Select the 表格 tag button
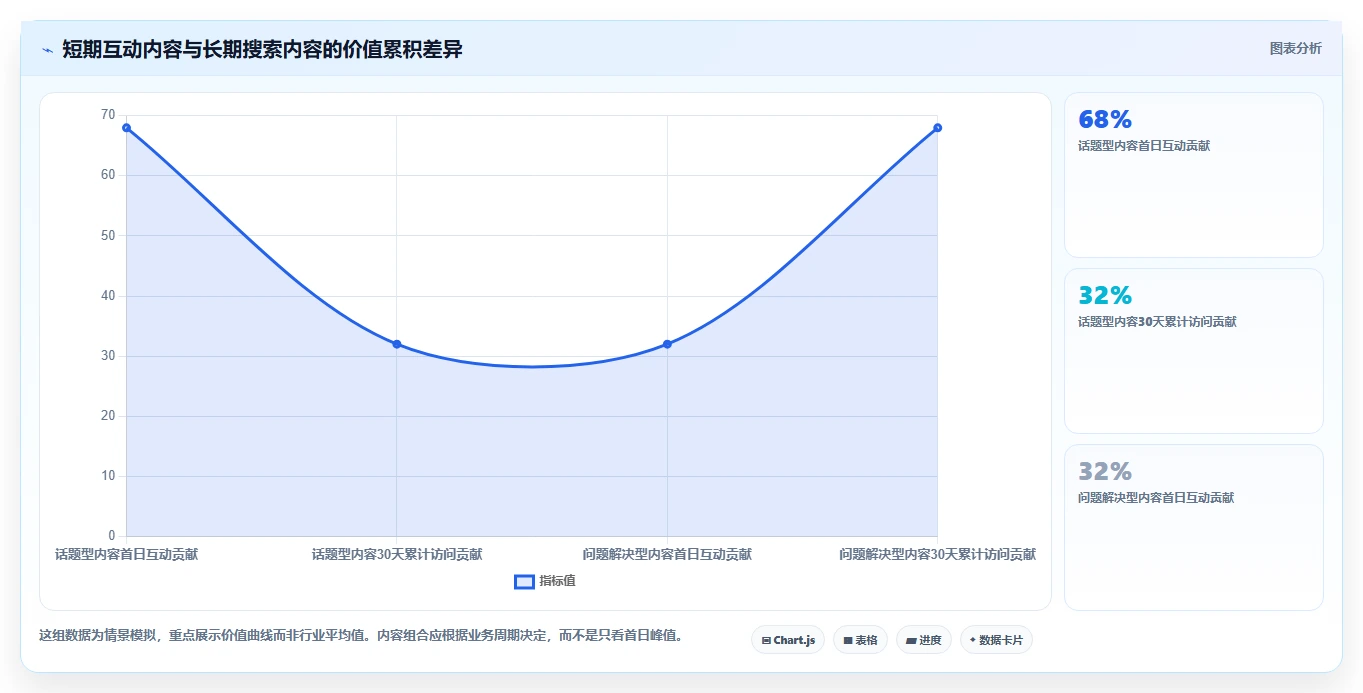The image size is (1363, 693). point(860,640)
